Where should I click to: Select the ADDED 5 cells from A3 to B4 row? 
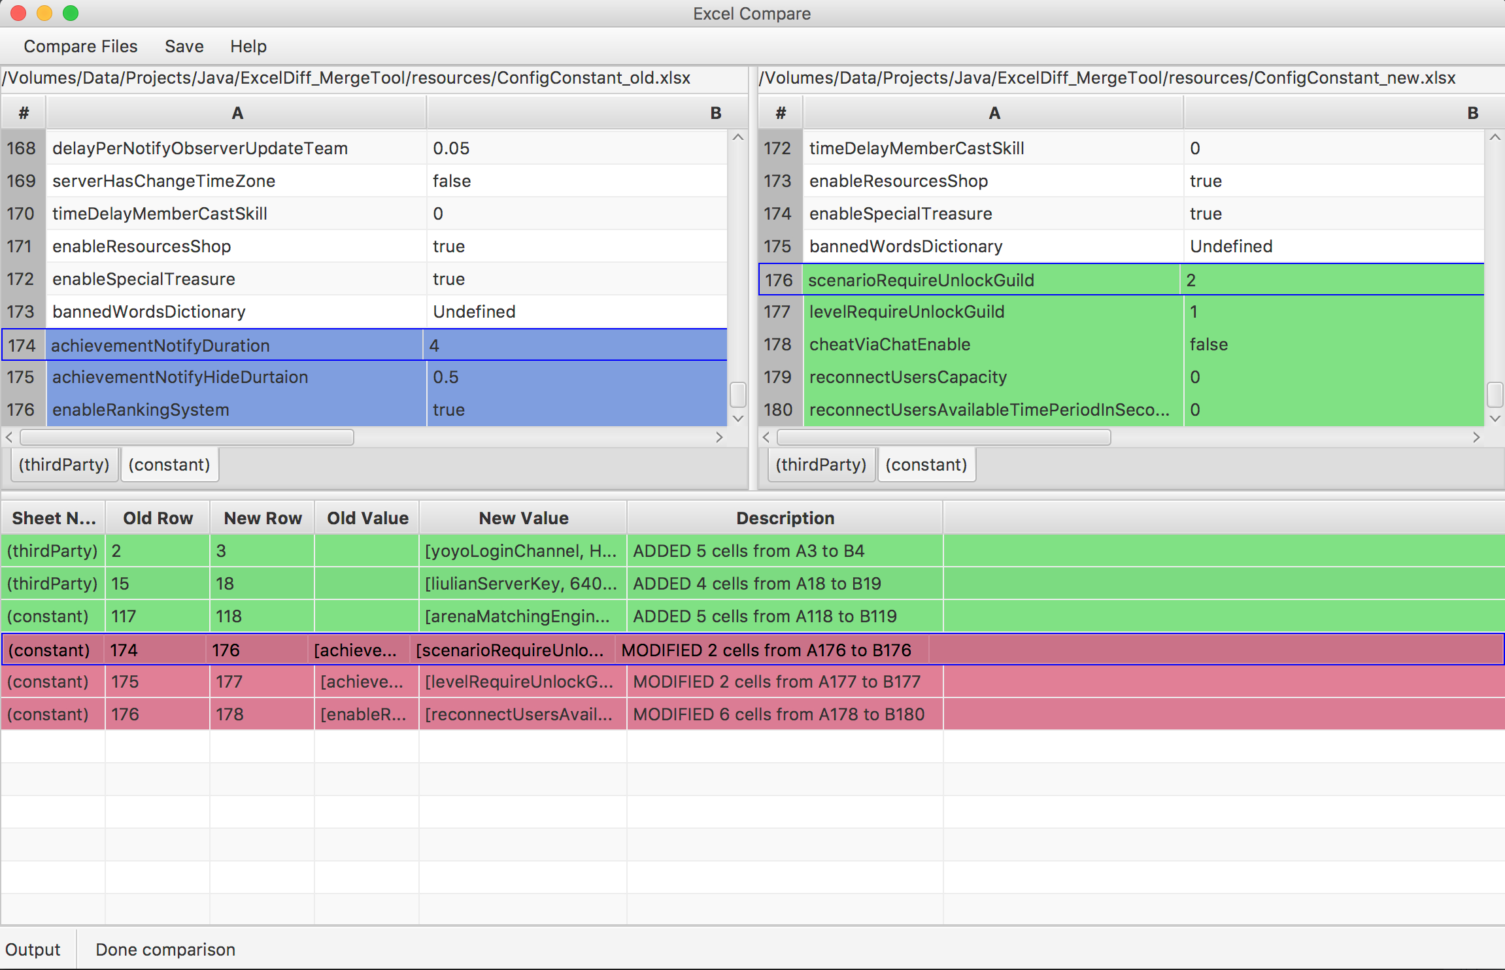click(785, 551)
